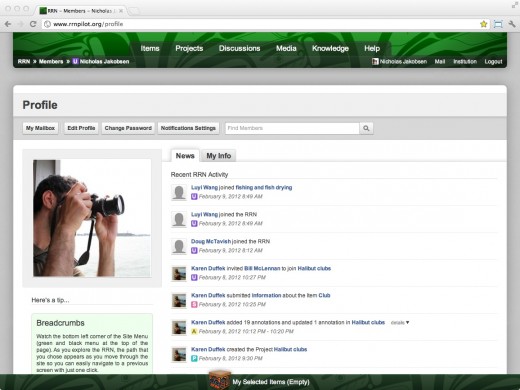Bookmark this page with the star icon
Viewport: 520px width, 390px height.
483,24
